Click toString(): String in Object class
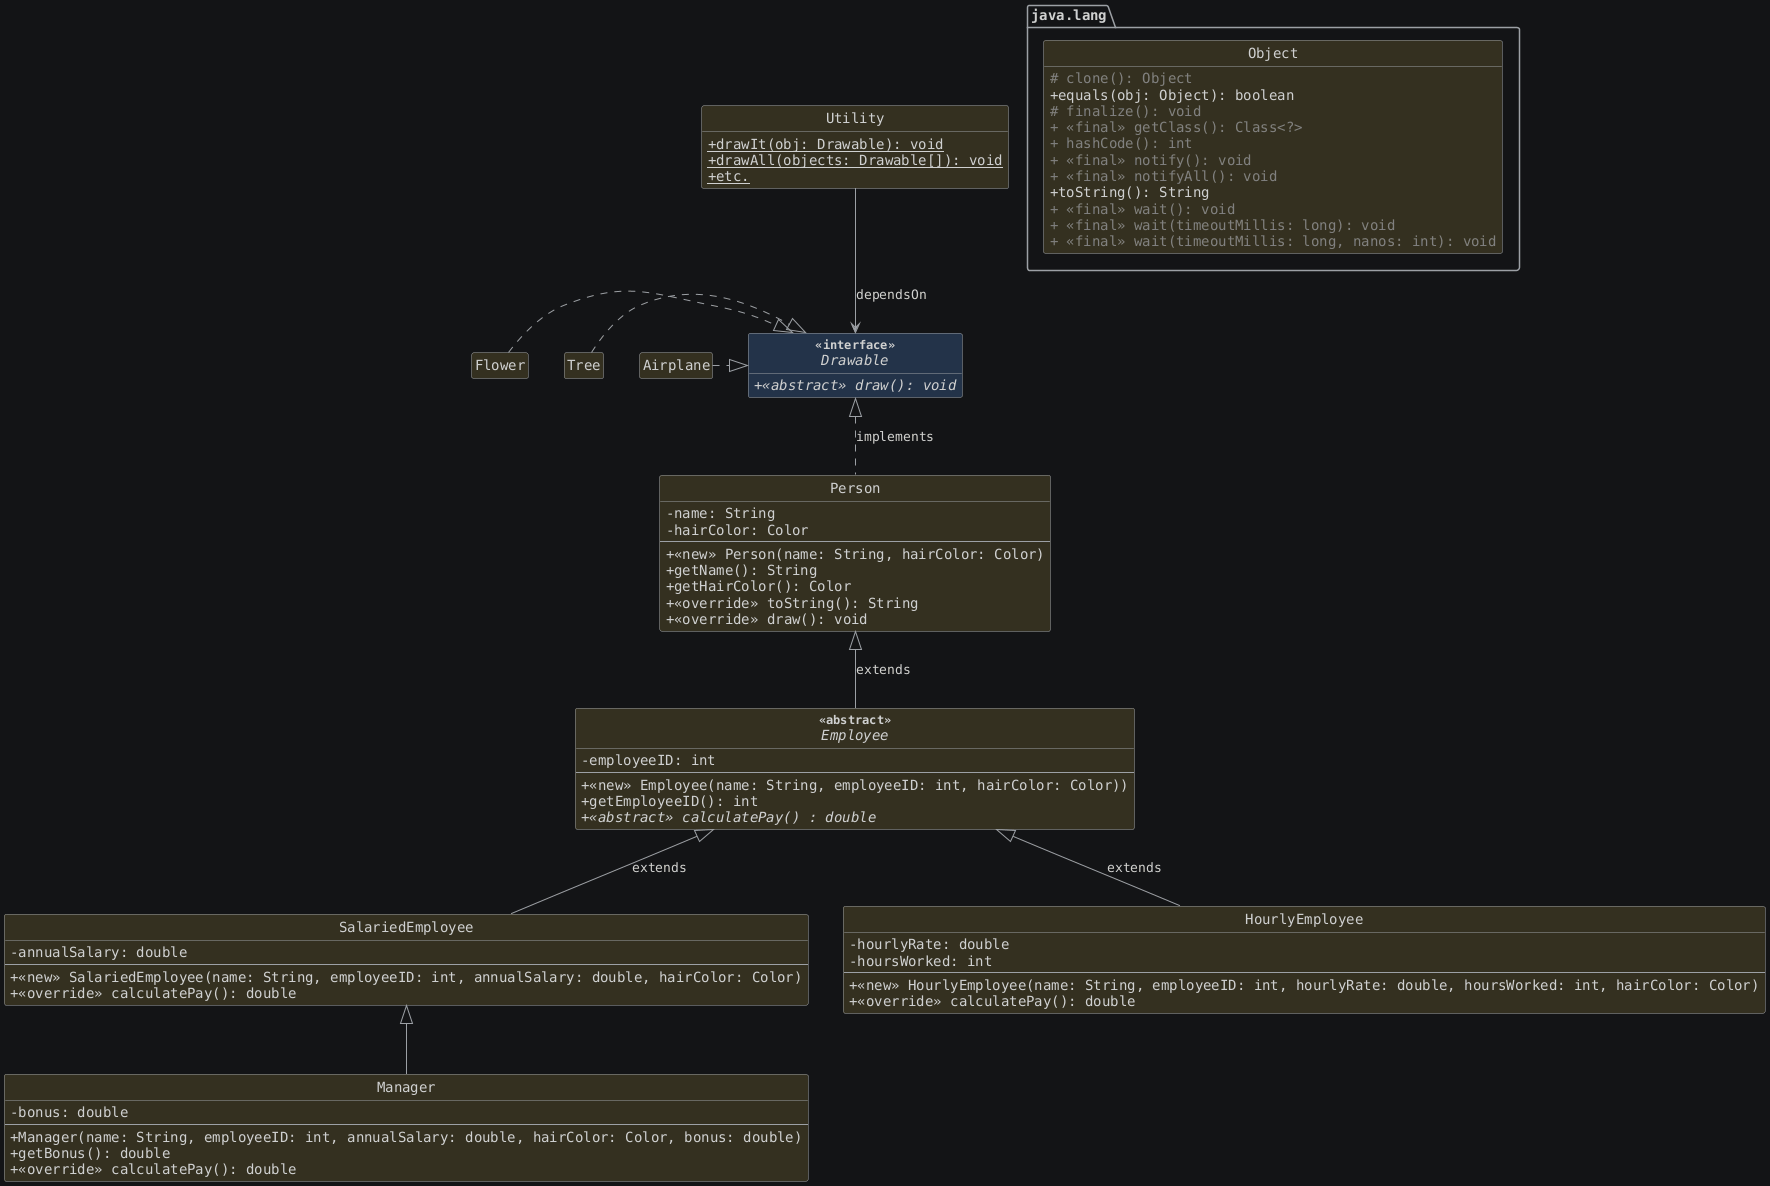1770x1186 pixels. (x=1130, y=192)
